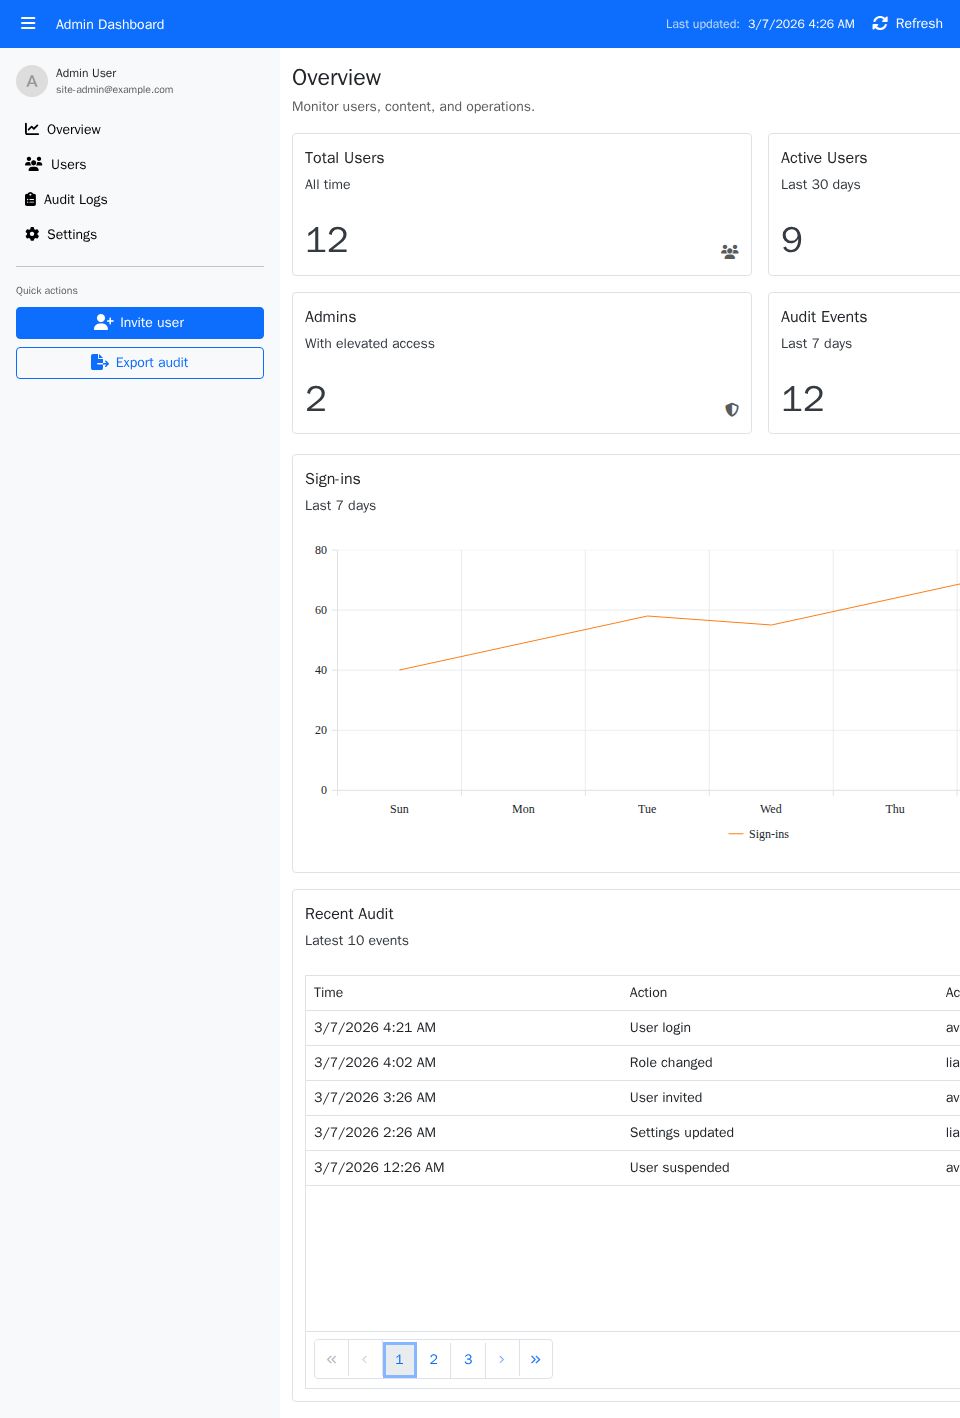Open the hamburger navigation menu
Viewport: 960px width, 1418px height.
coord(28,23)
